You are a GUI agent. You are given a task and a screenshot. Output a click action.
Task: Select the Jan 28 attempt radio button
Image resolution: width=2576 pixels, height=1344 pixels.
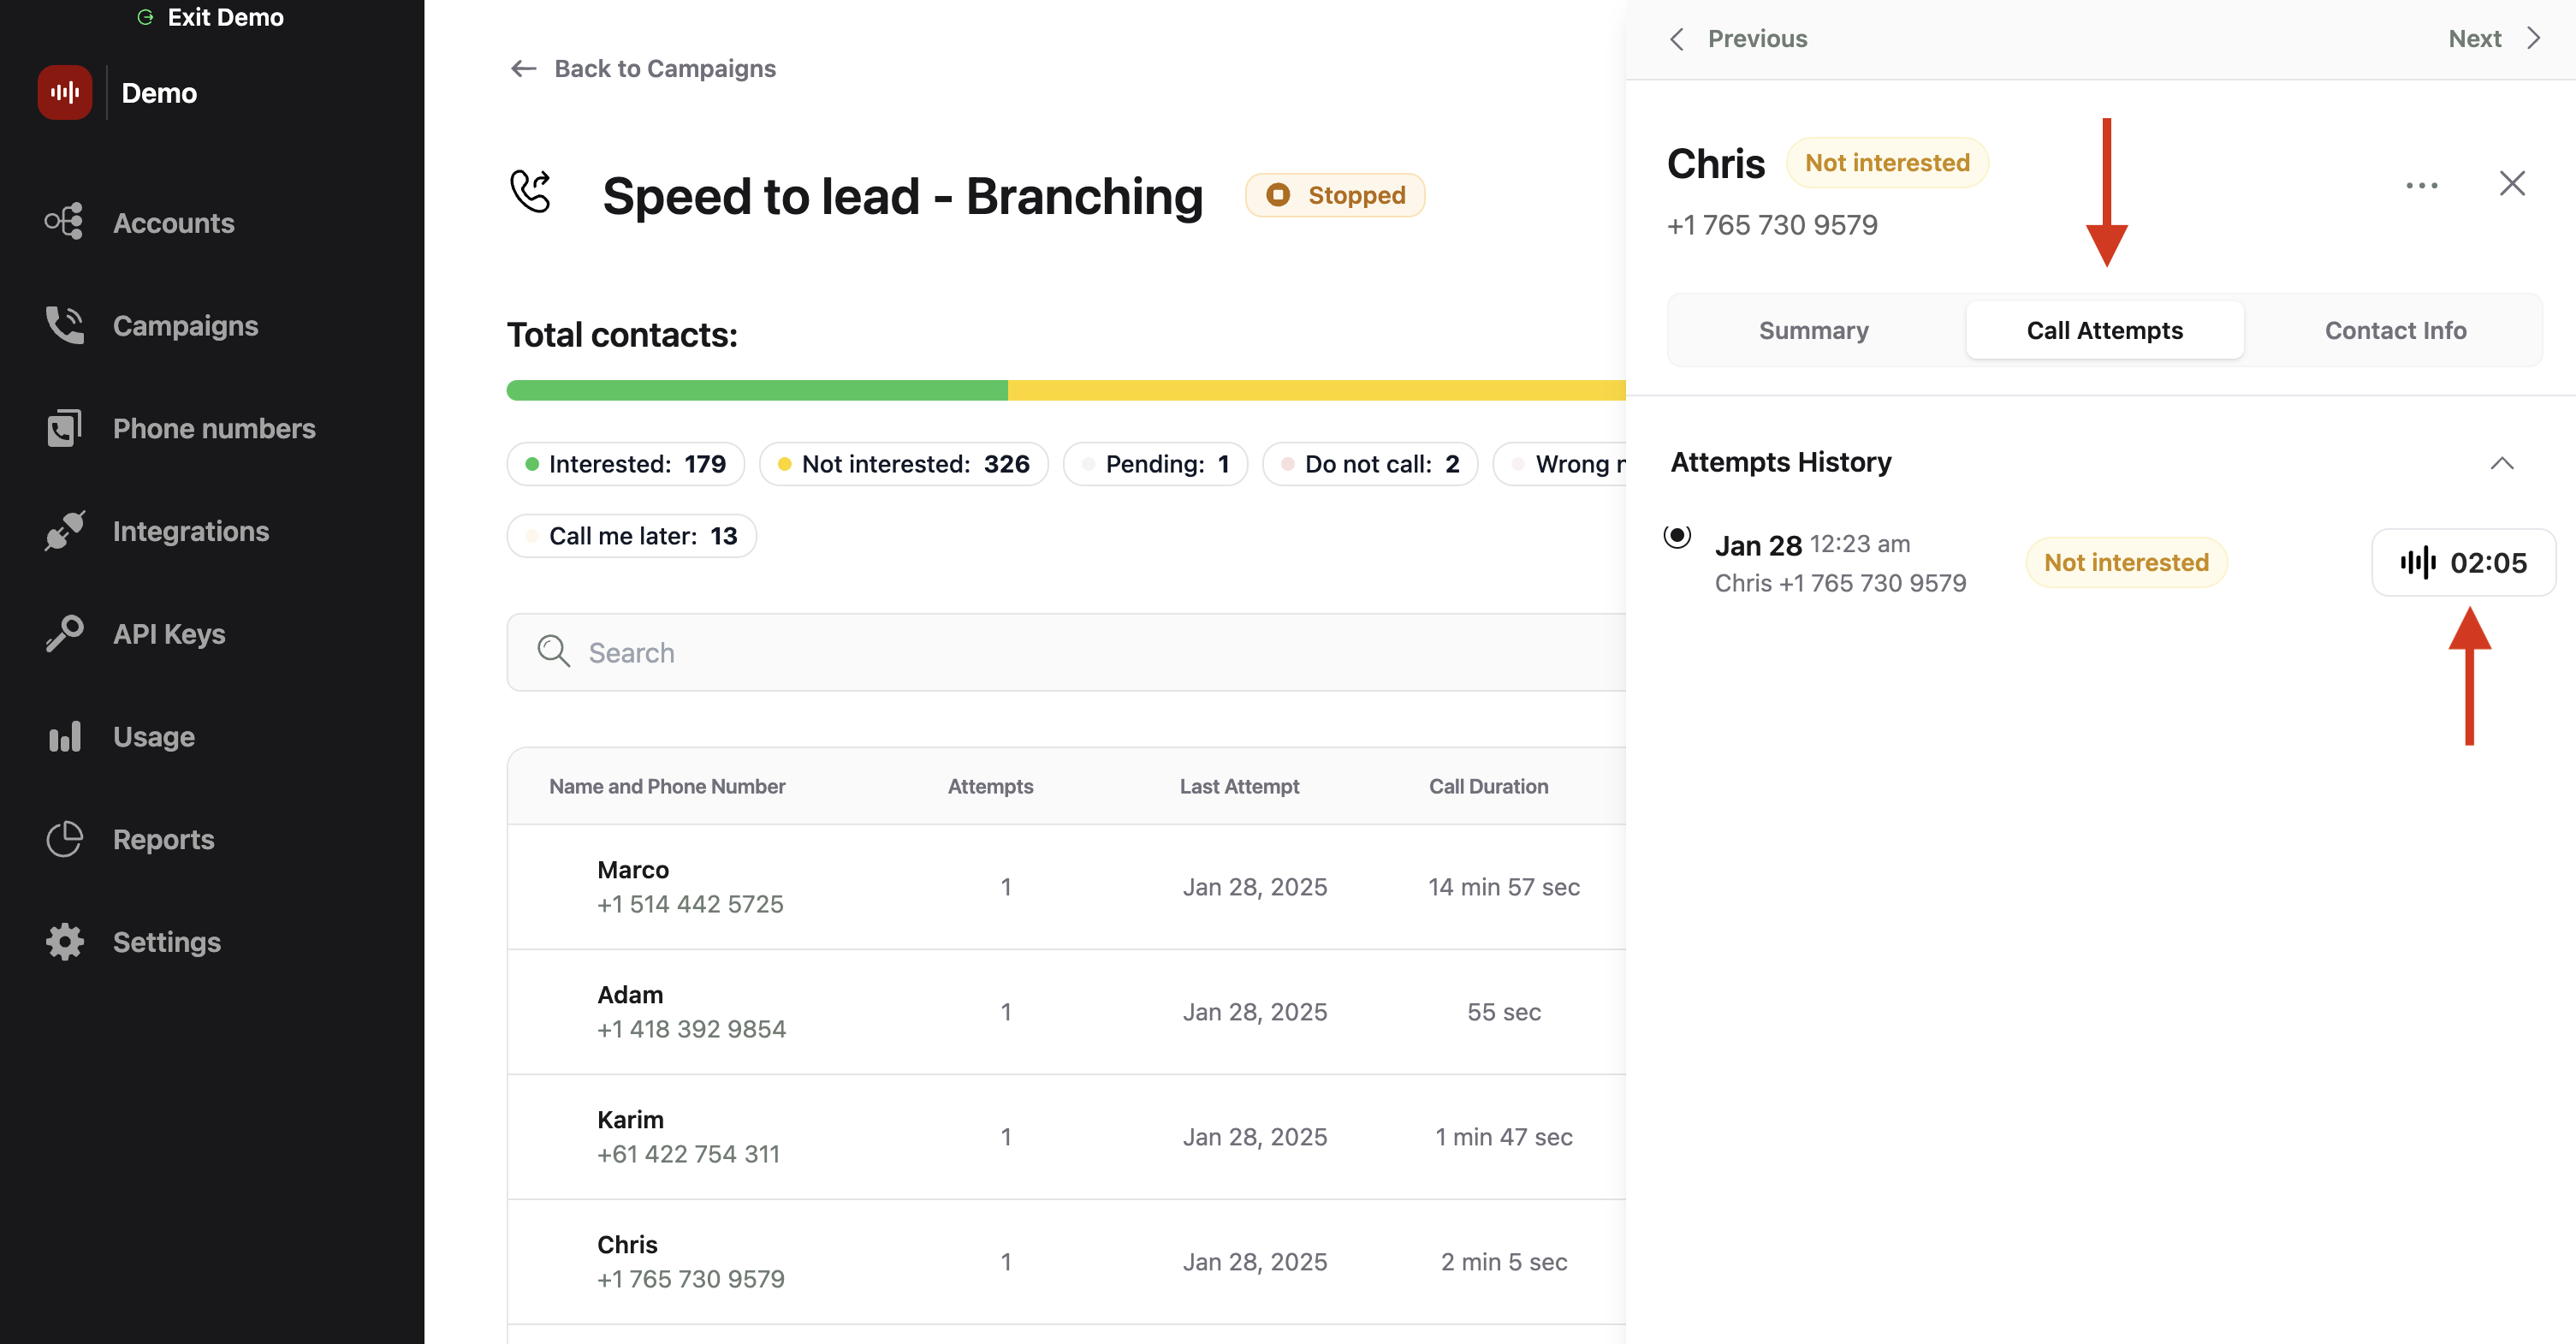pos(1677,536)
